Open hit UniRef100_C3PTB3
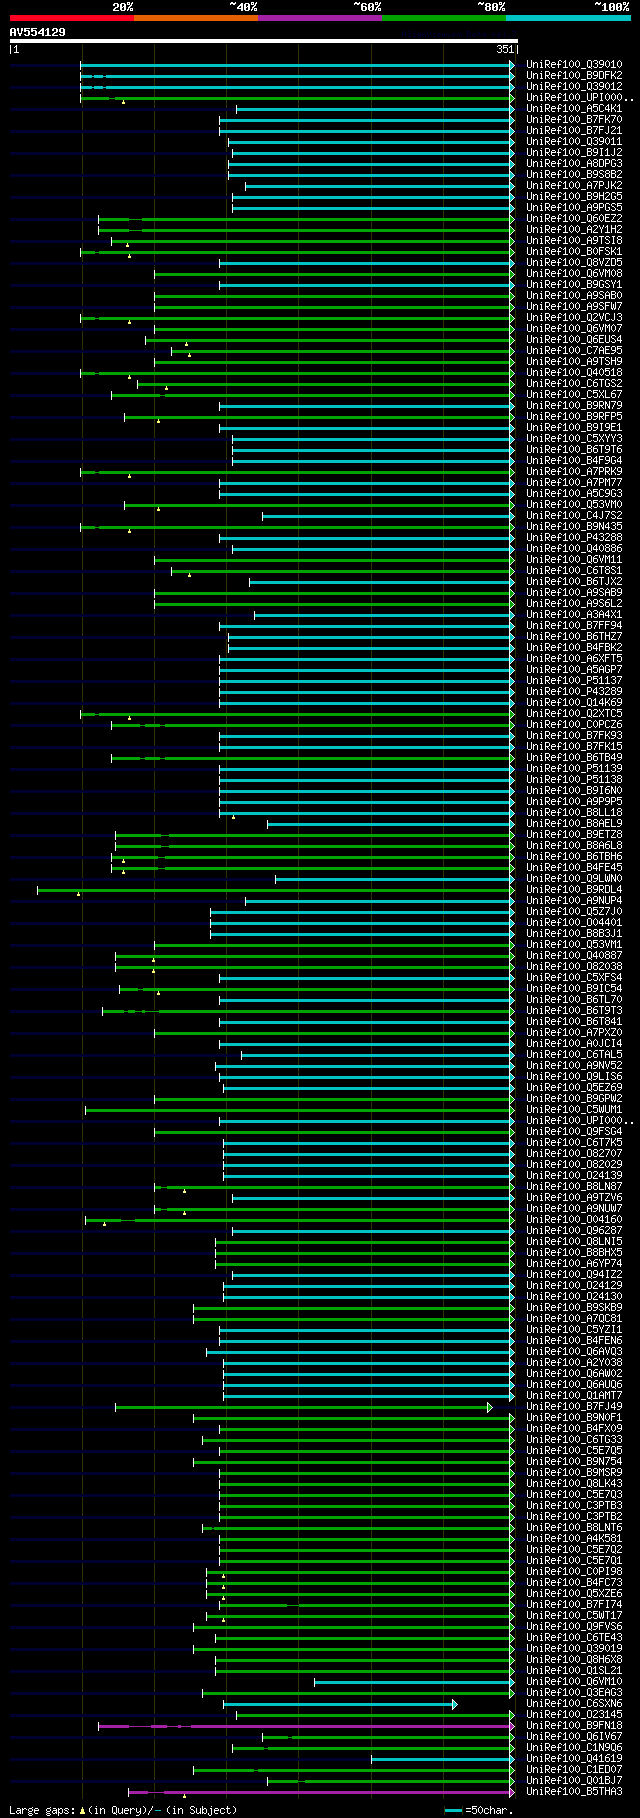 pos(574,1506)
